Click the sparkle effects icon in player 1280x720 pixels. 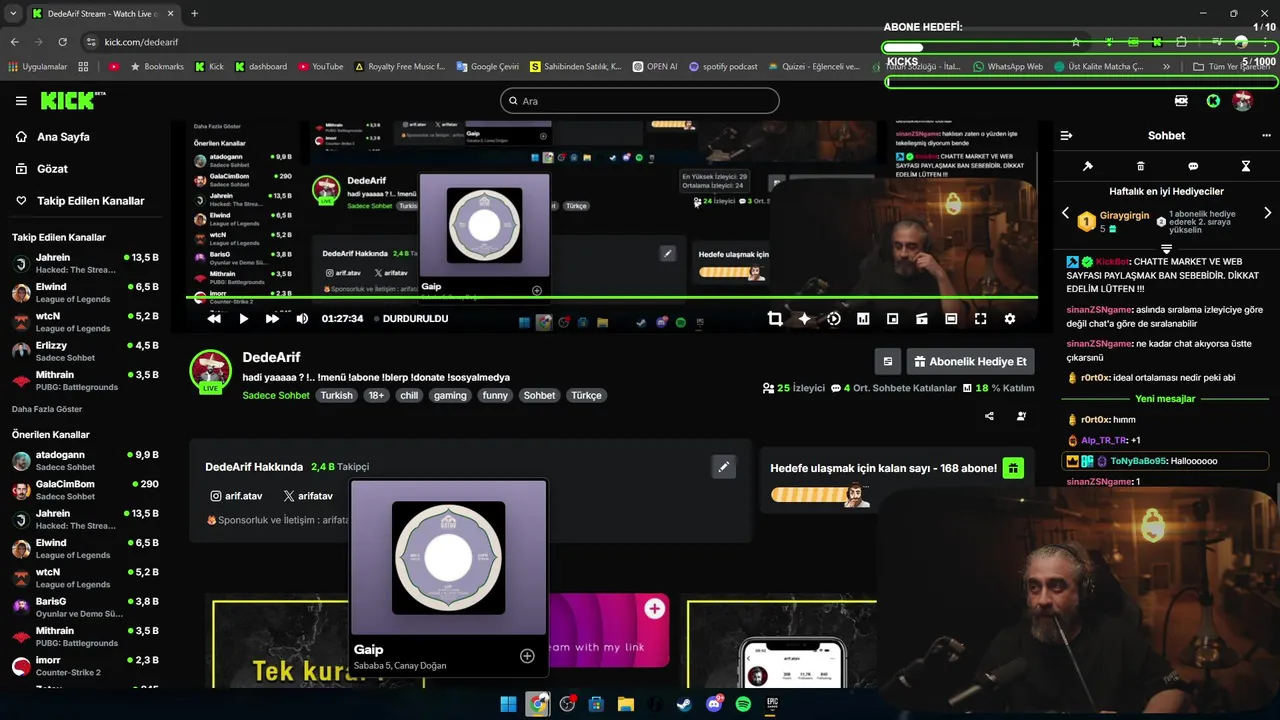(804, 319)
